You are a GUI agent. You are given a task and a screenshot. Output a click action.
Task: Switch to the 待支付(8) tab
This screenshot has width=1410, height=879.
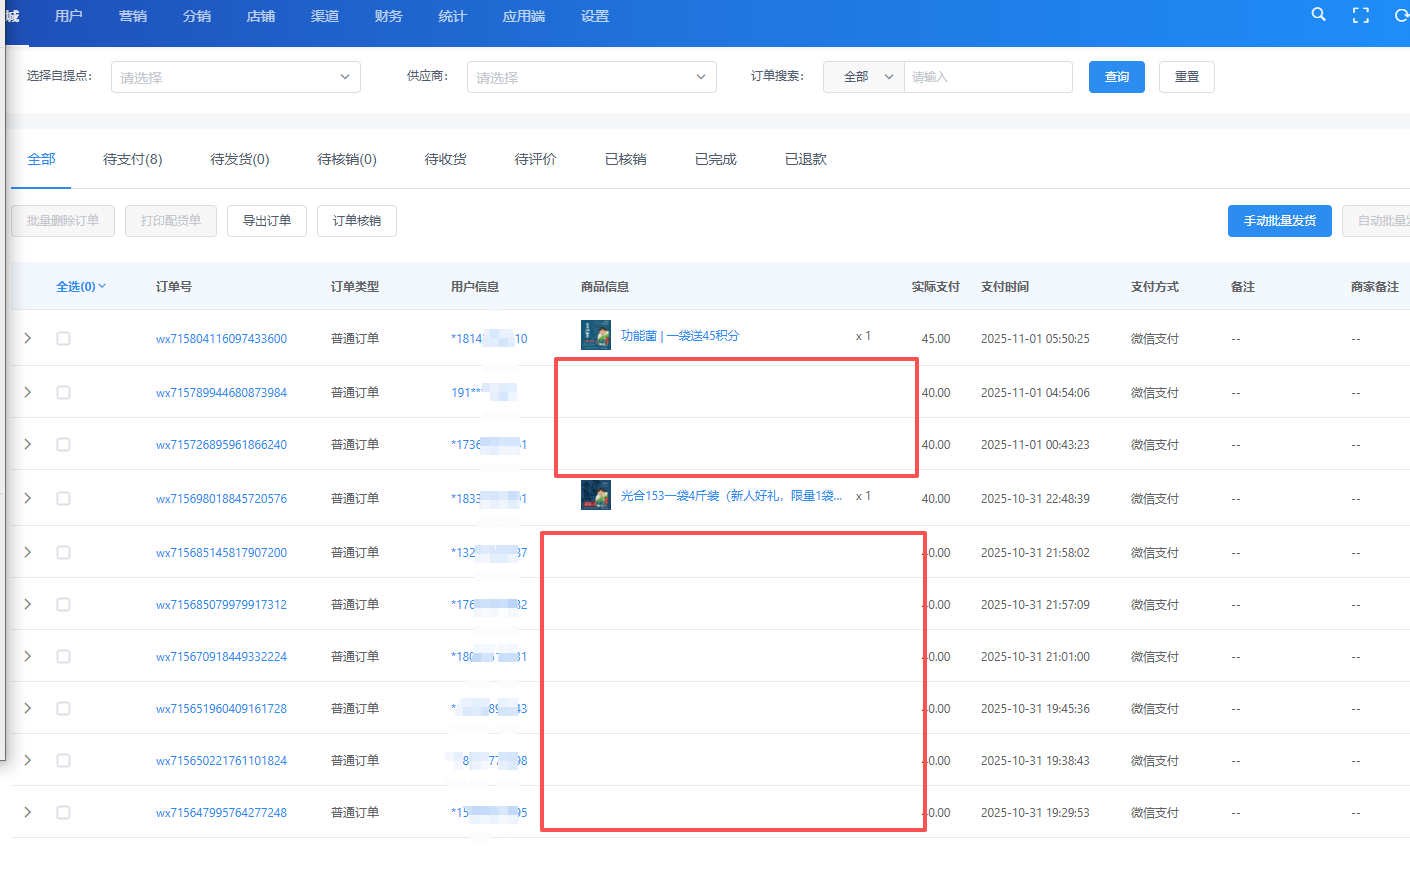pos(132,160)
